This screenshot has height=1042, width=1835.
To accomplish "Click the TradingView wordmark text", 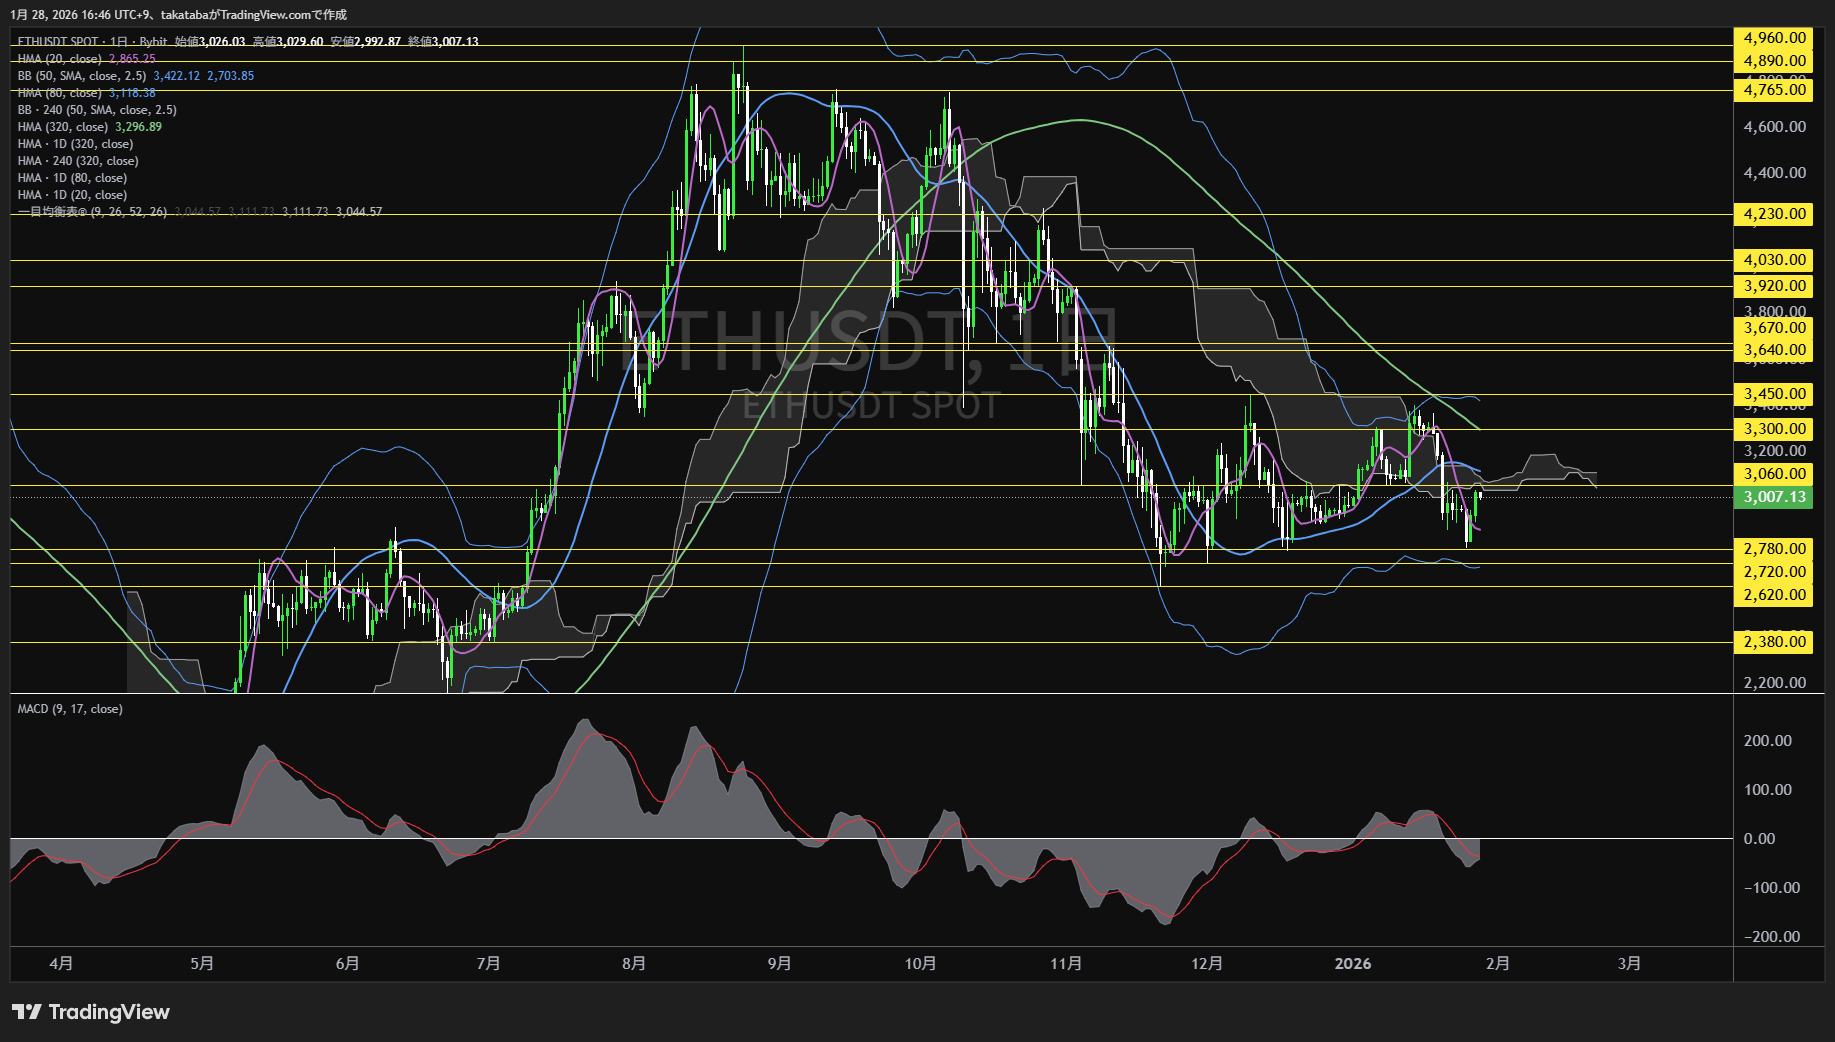I will [x=109, y=1012].
